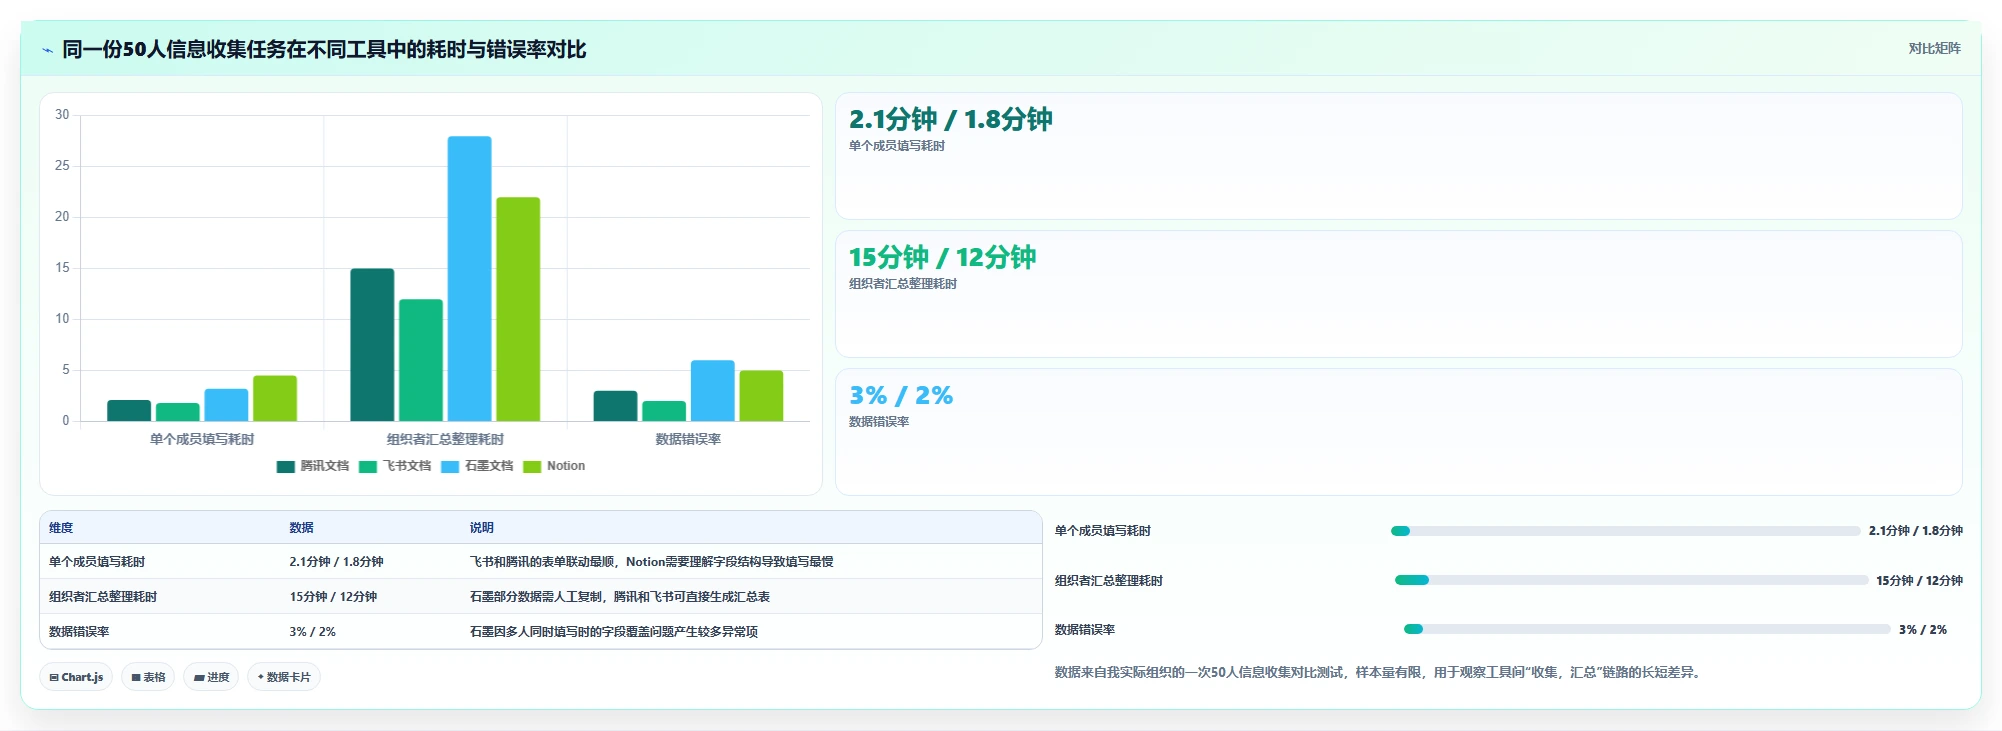Click the 飞书文档 bar in 数据错误率 group
This screenshot has height=731, width=2002.
pos(664,411)
